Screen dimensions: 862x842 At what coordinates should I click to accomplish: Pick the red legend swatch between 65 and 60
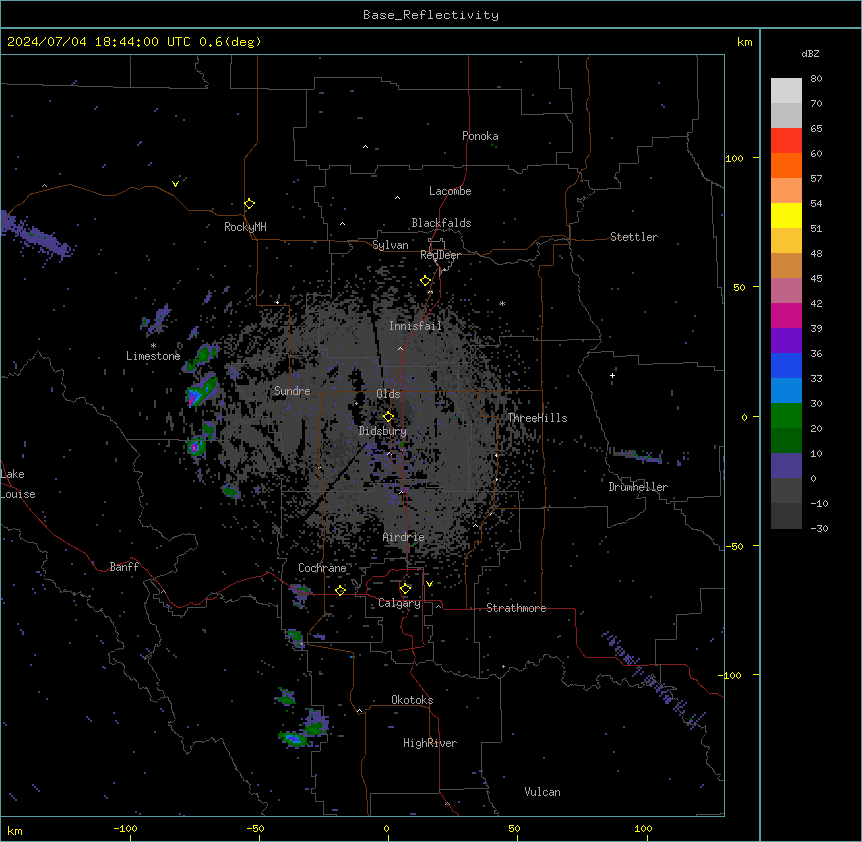click(x=786, y=141)
